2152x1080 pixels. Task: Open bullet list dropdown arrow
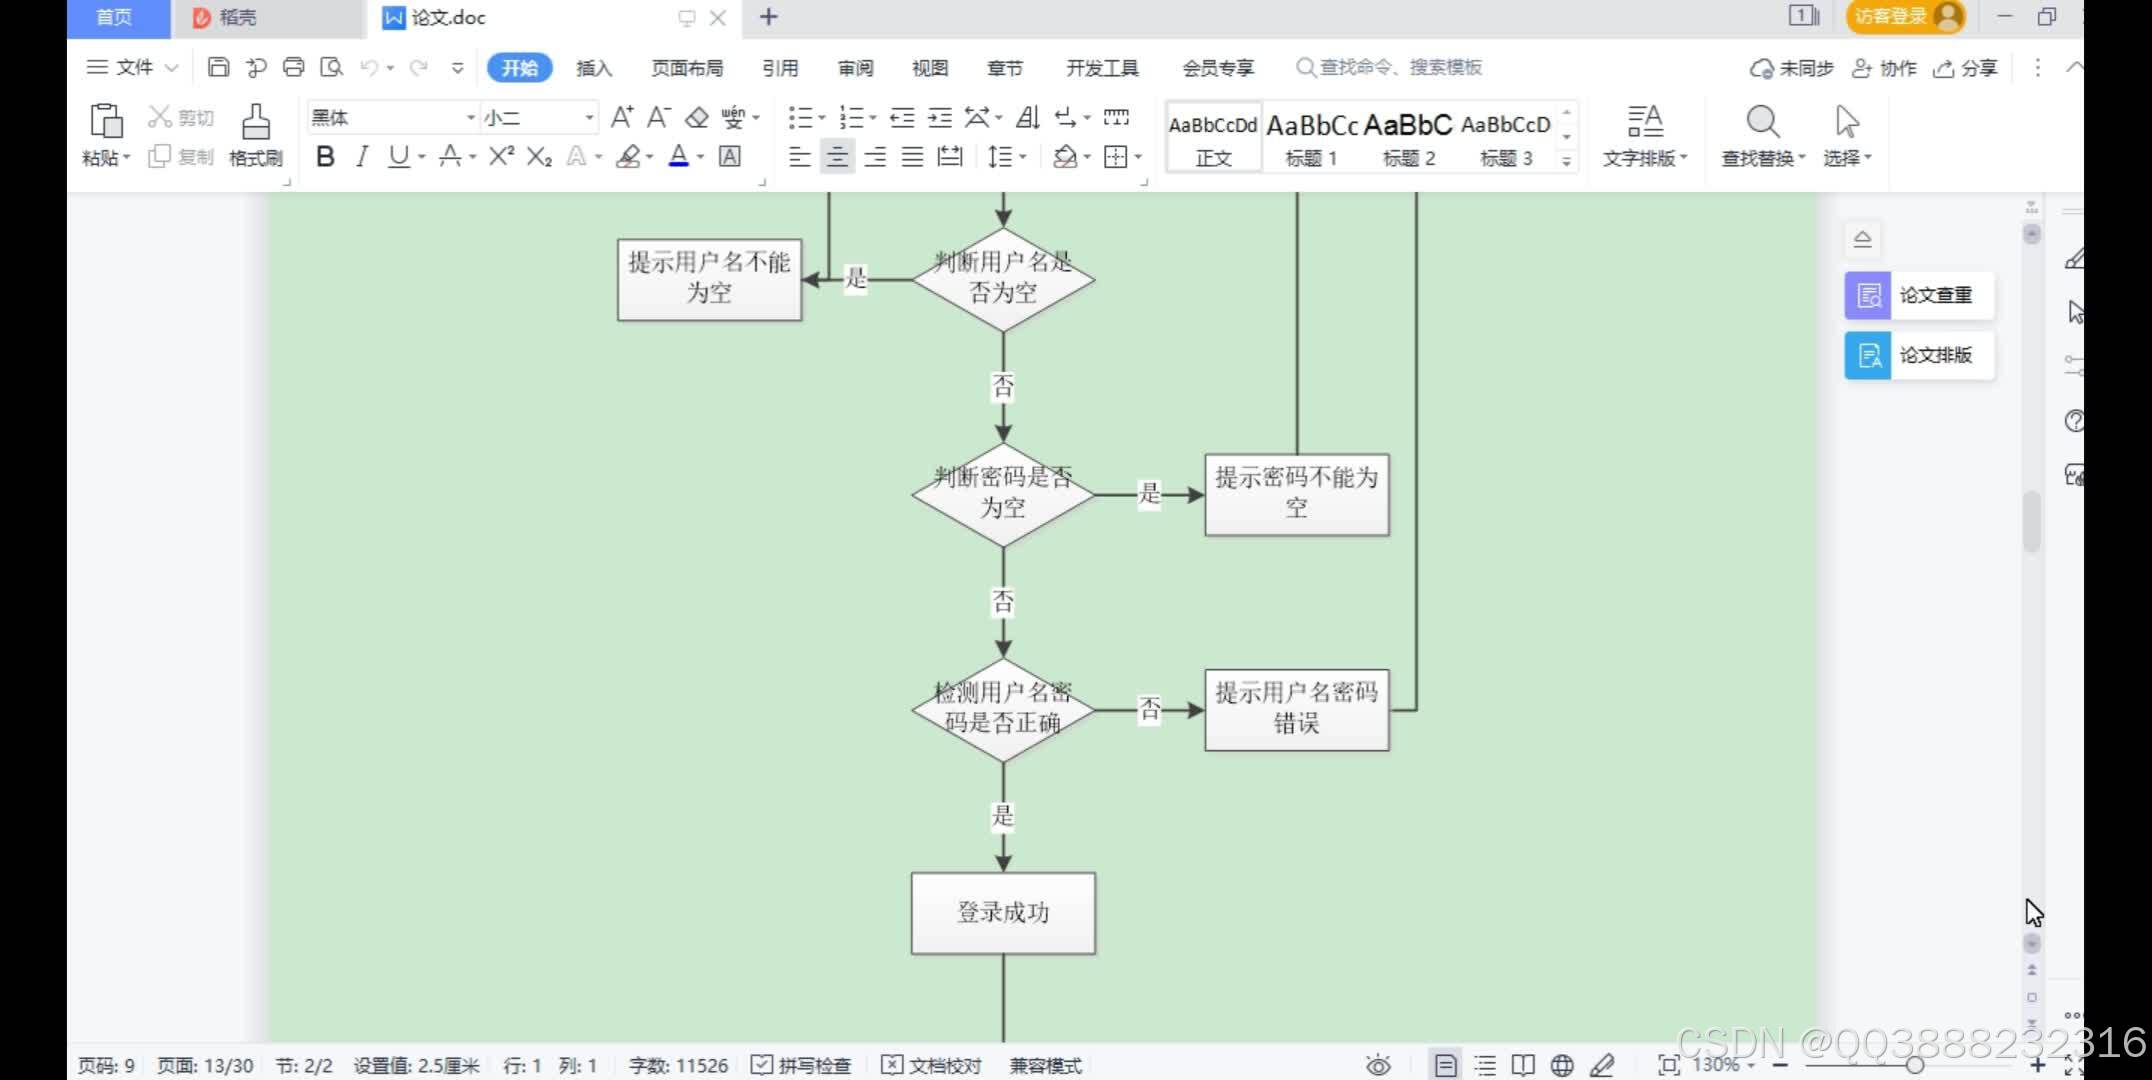tap(822, 118)
